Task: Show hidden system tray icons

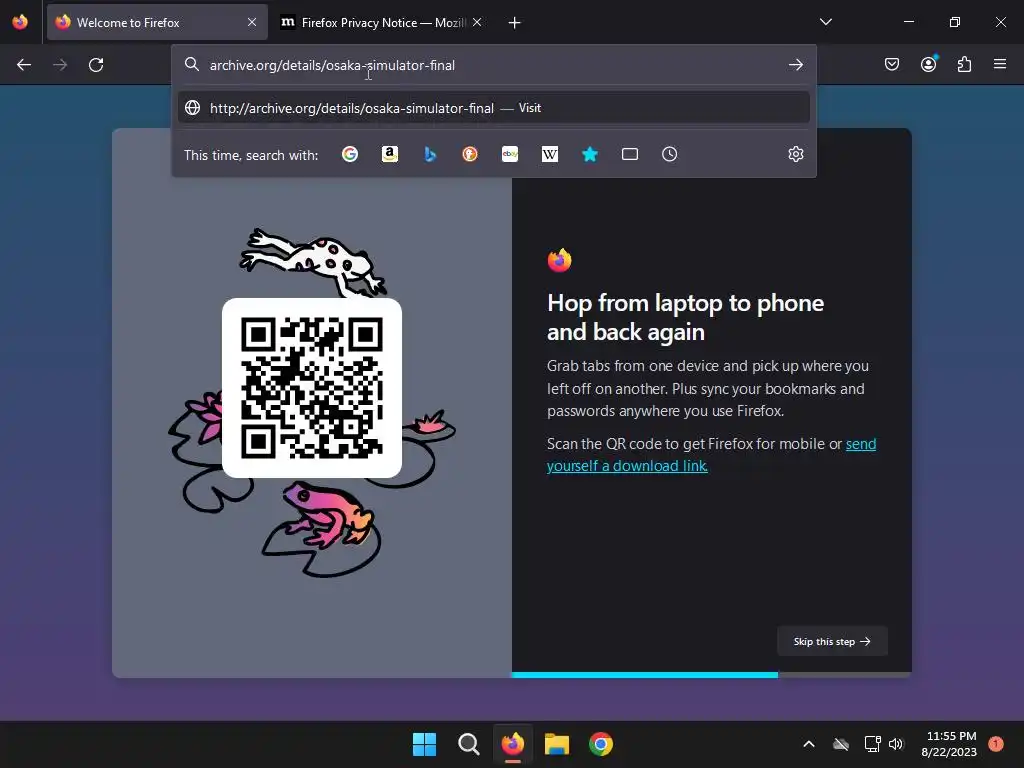Action: coord(808,744)
